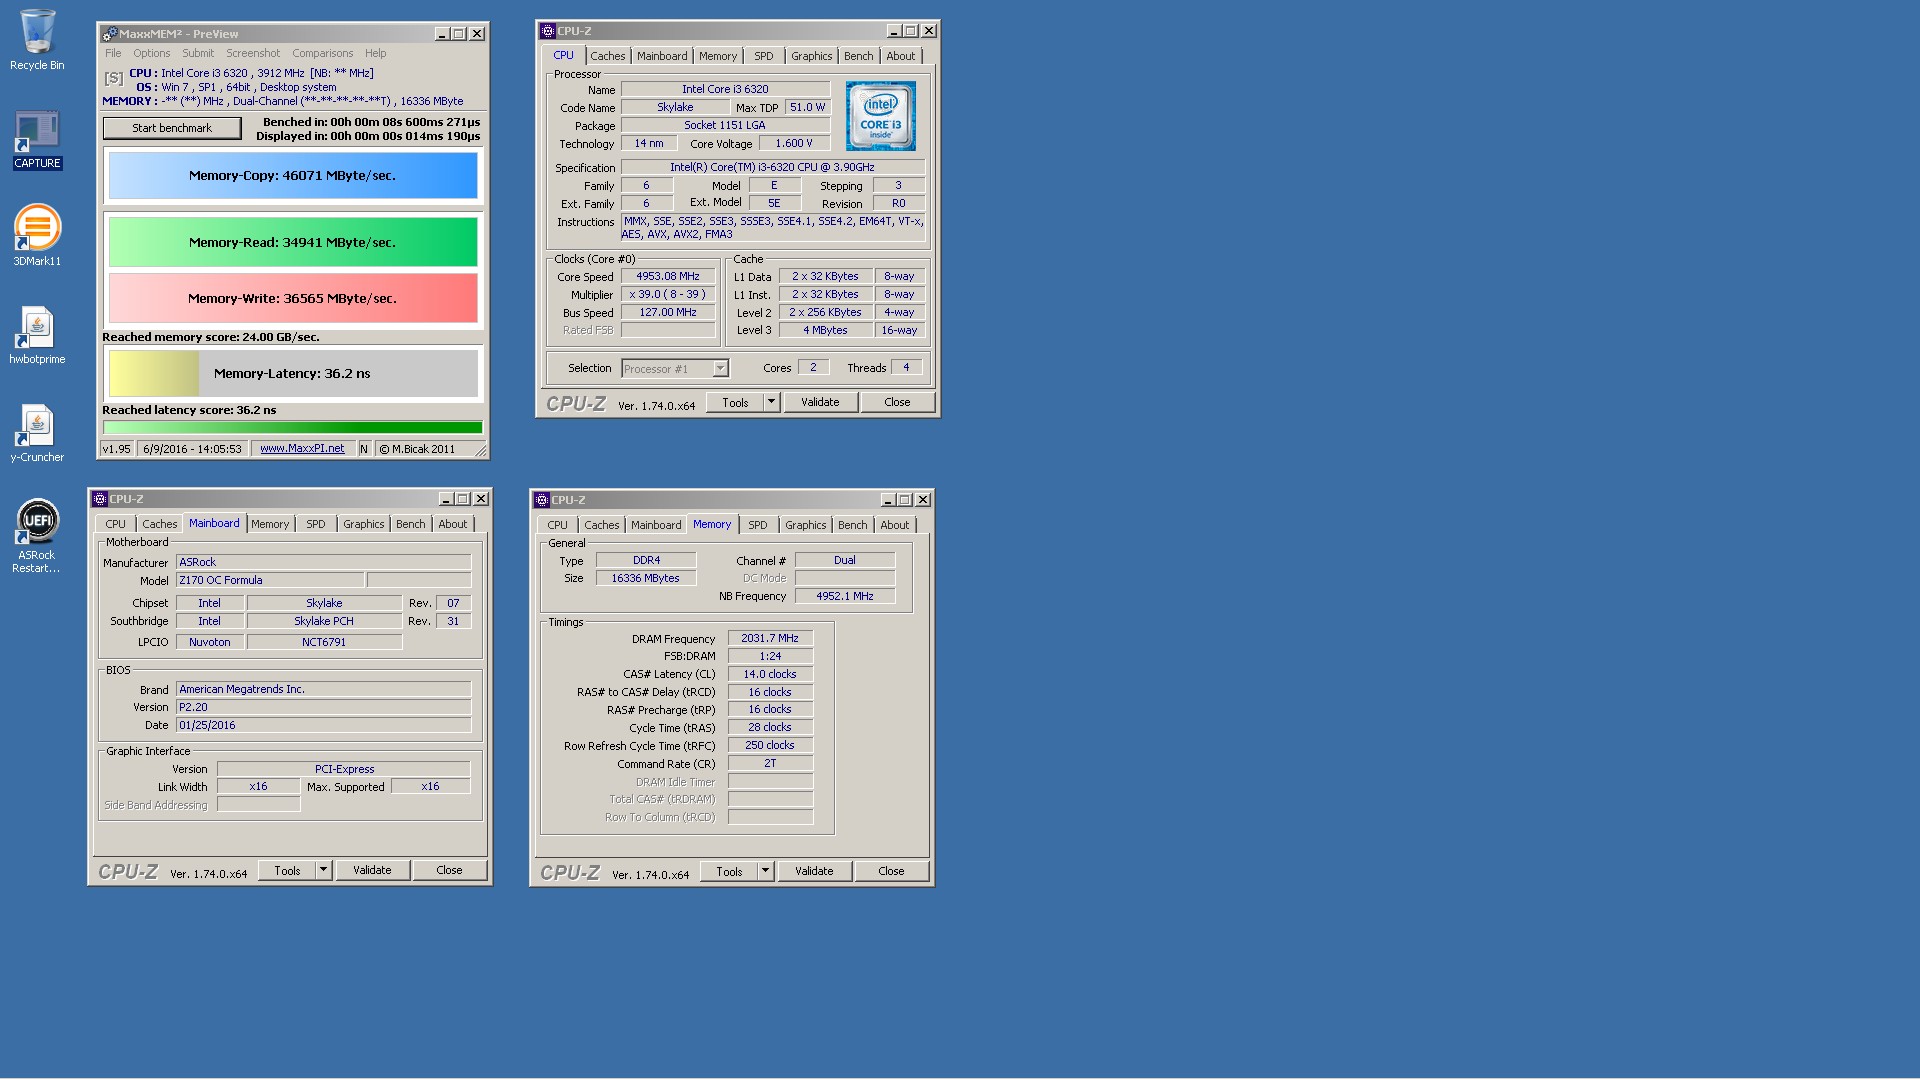The height and width of the screenshot is (1080, 1920).
Task: Click the Memory-Read result bar
Action: (293, 242)
